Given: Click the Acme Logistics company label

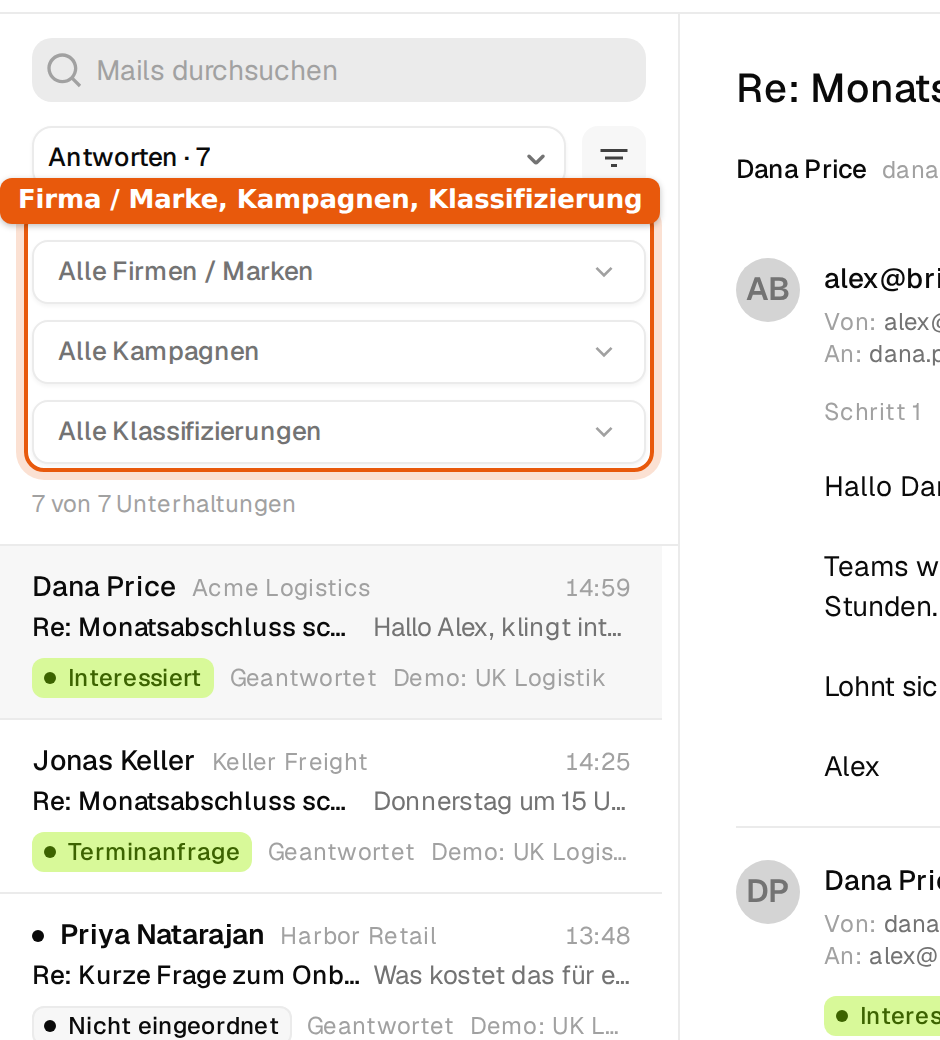Looking at the screenshot, I should 281,588.
